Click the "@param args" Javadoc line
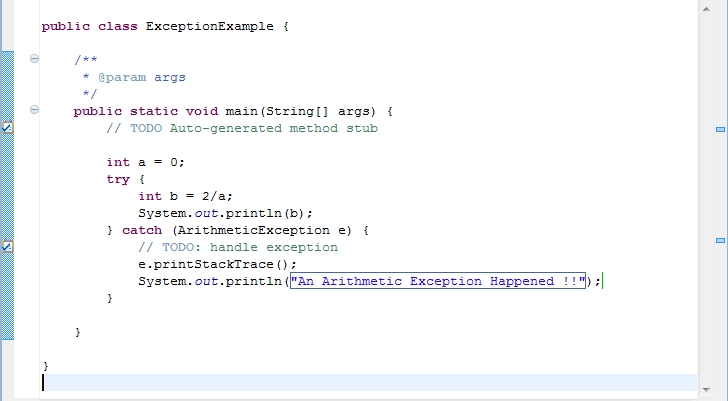 (x=134, y=78)
